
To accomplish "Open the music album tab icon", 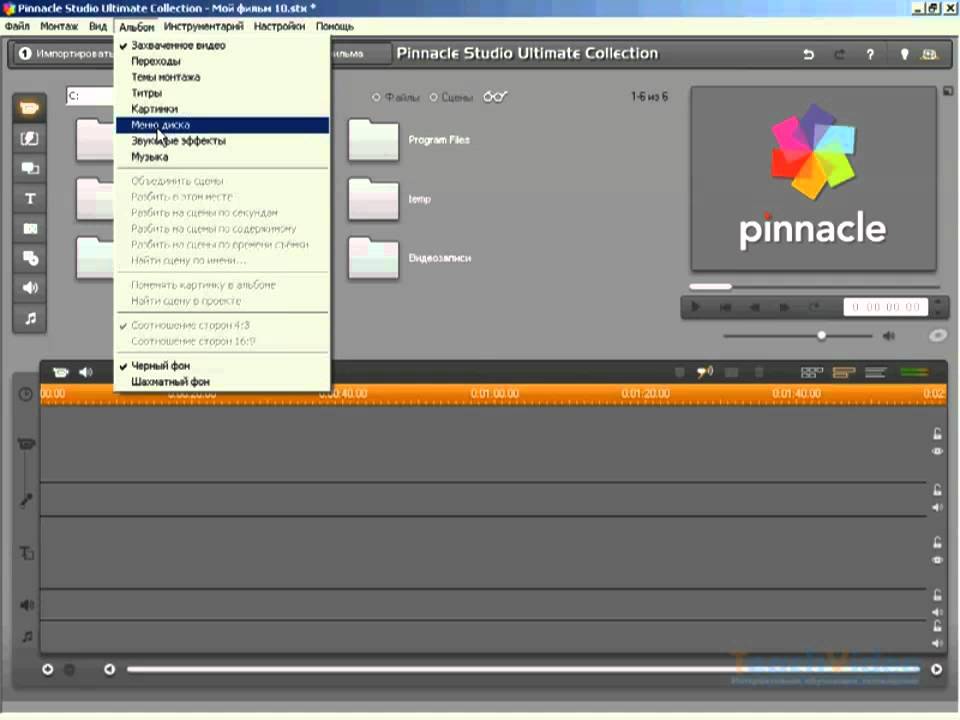I will [x=29, y=318].
